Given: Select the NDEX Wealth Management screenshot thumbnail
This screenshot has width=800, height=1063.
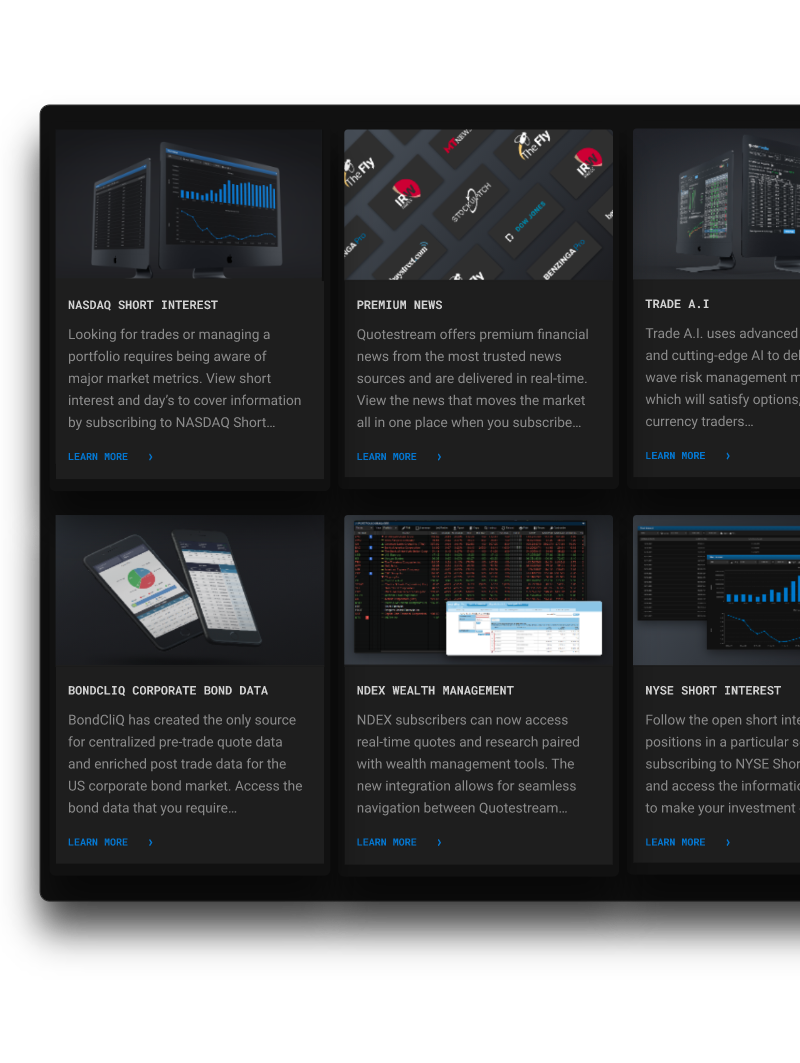Looking at the screenshot, I should [478, 590].
